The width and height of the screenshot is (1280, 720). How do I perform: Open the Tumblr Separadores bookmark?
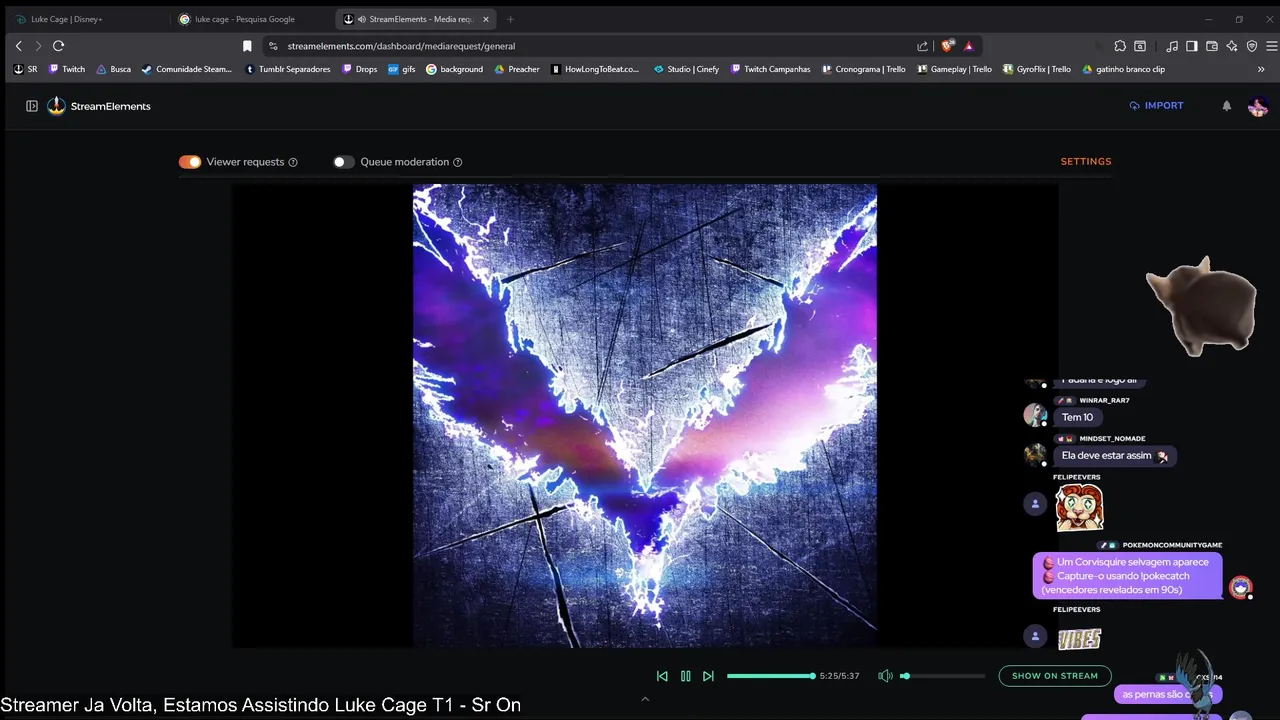click(x=288, y=70)
